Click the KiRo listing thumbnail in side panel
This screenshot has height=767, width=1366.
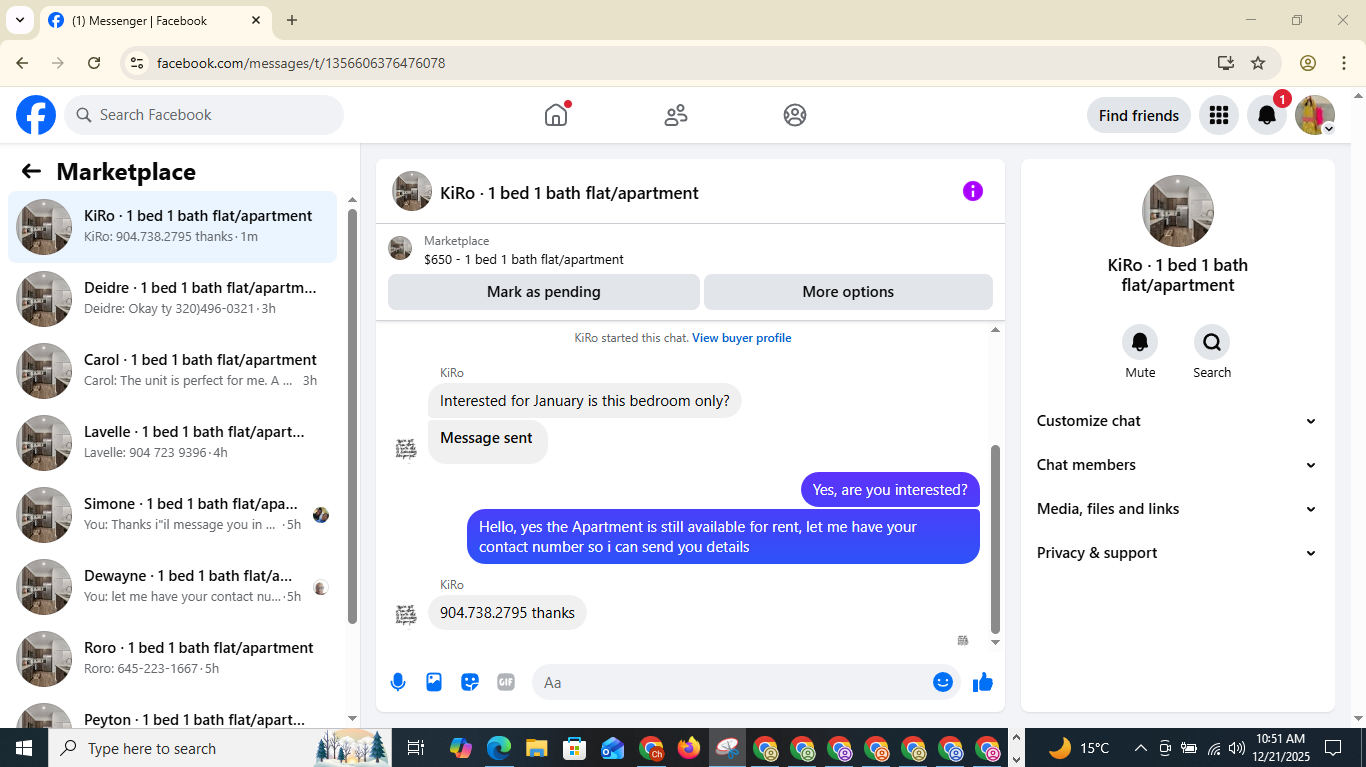click(x=1178, y=211)
